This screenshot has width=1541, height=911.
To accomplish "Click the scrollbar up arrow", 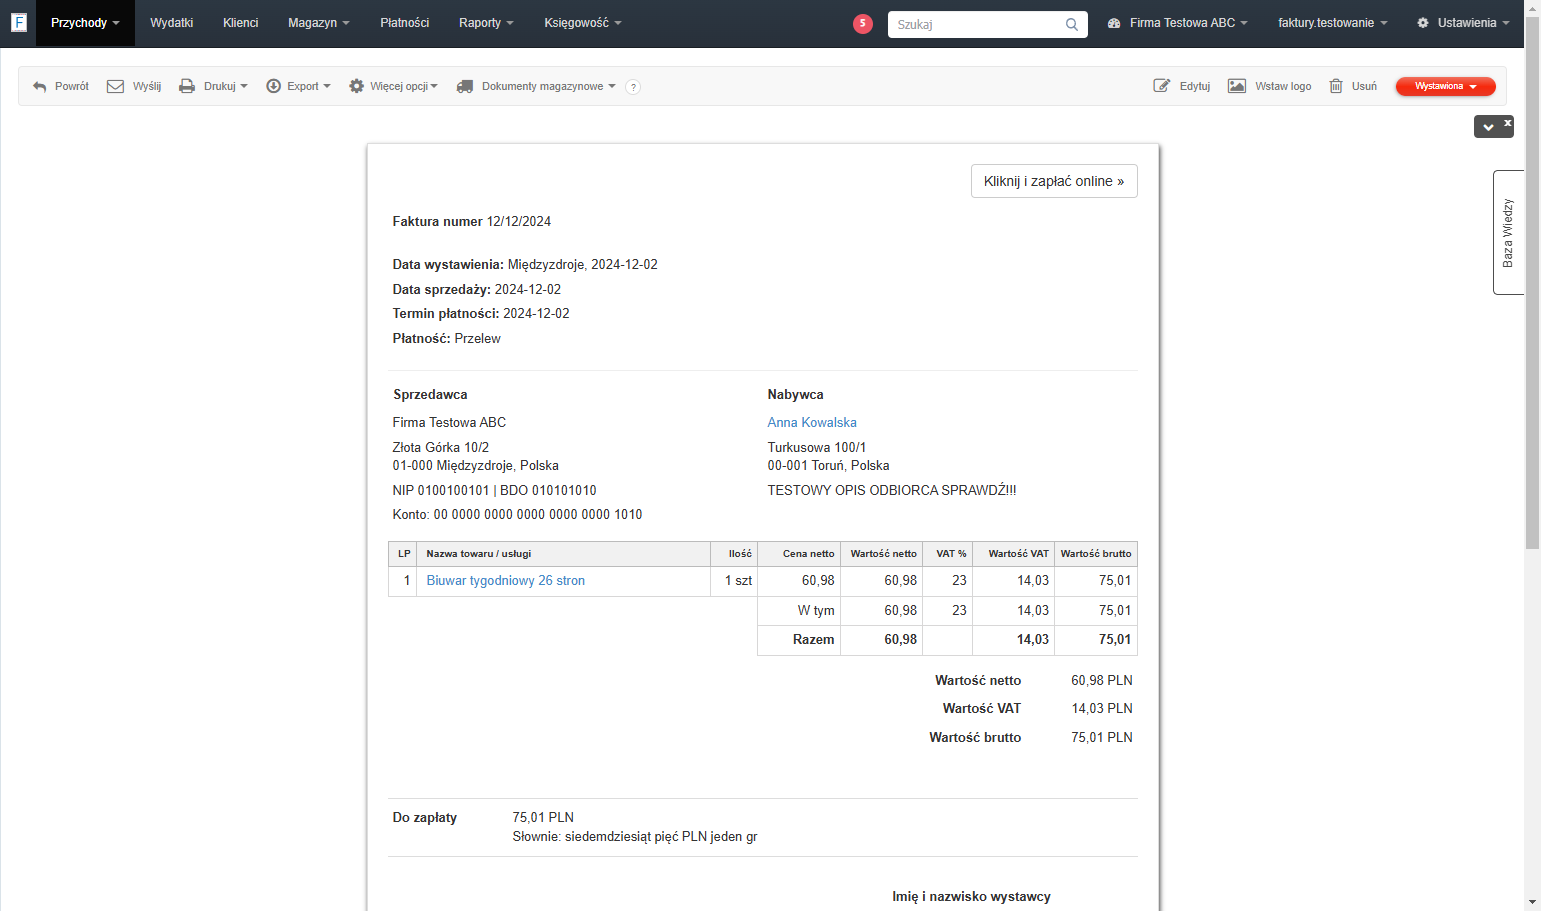I will (x=1532, y=8).
